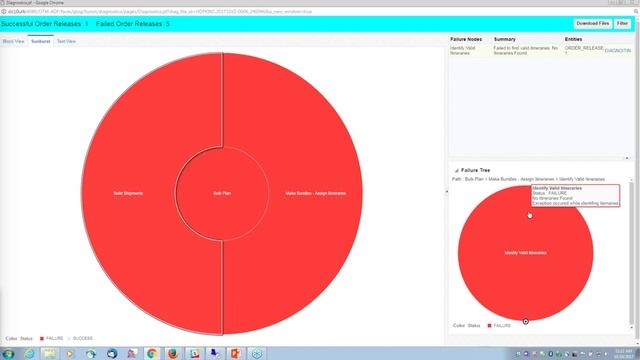Screen dimensions: 640x360
Task: Open the file explorer taskbar icon
Action: pos(50,353)
